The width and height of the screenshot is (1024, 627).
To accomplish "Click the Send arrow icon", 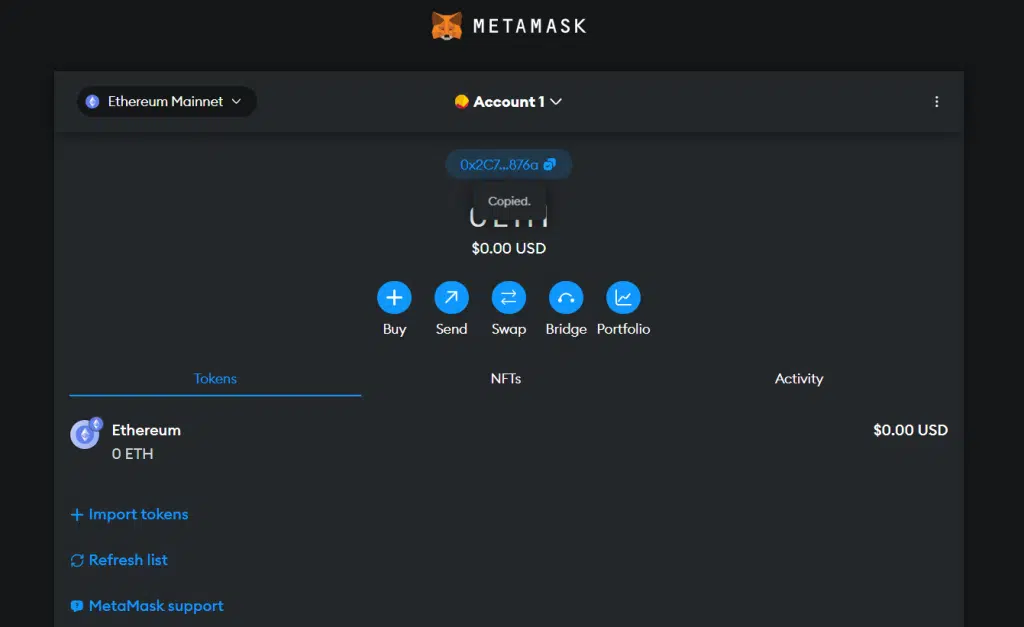I will [x=451, y=297].
